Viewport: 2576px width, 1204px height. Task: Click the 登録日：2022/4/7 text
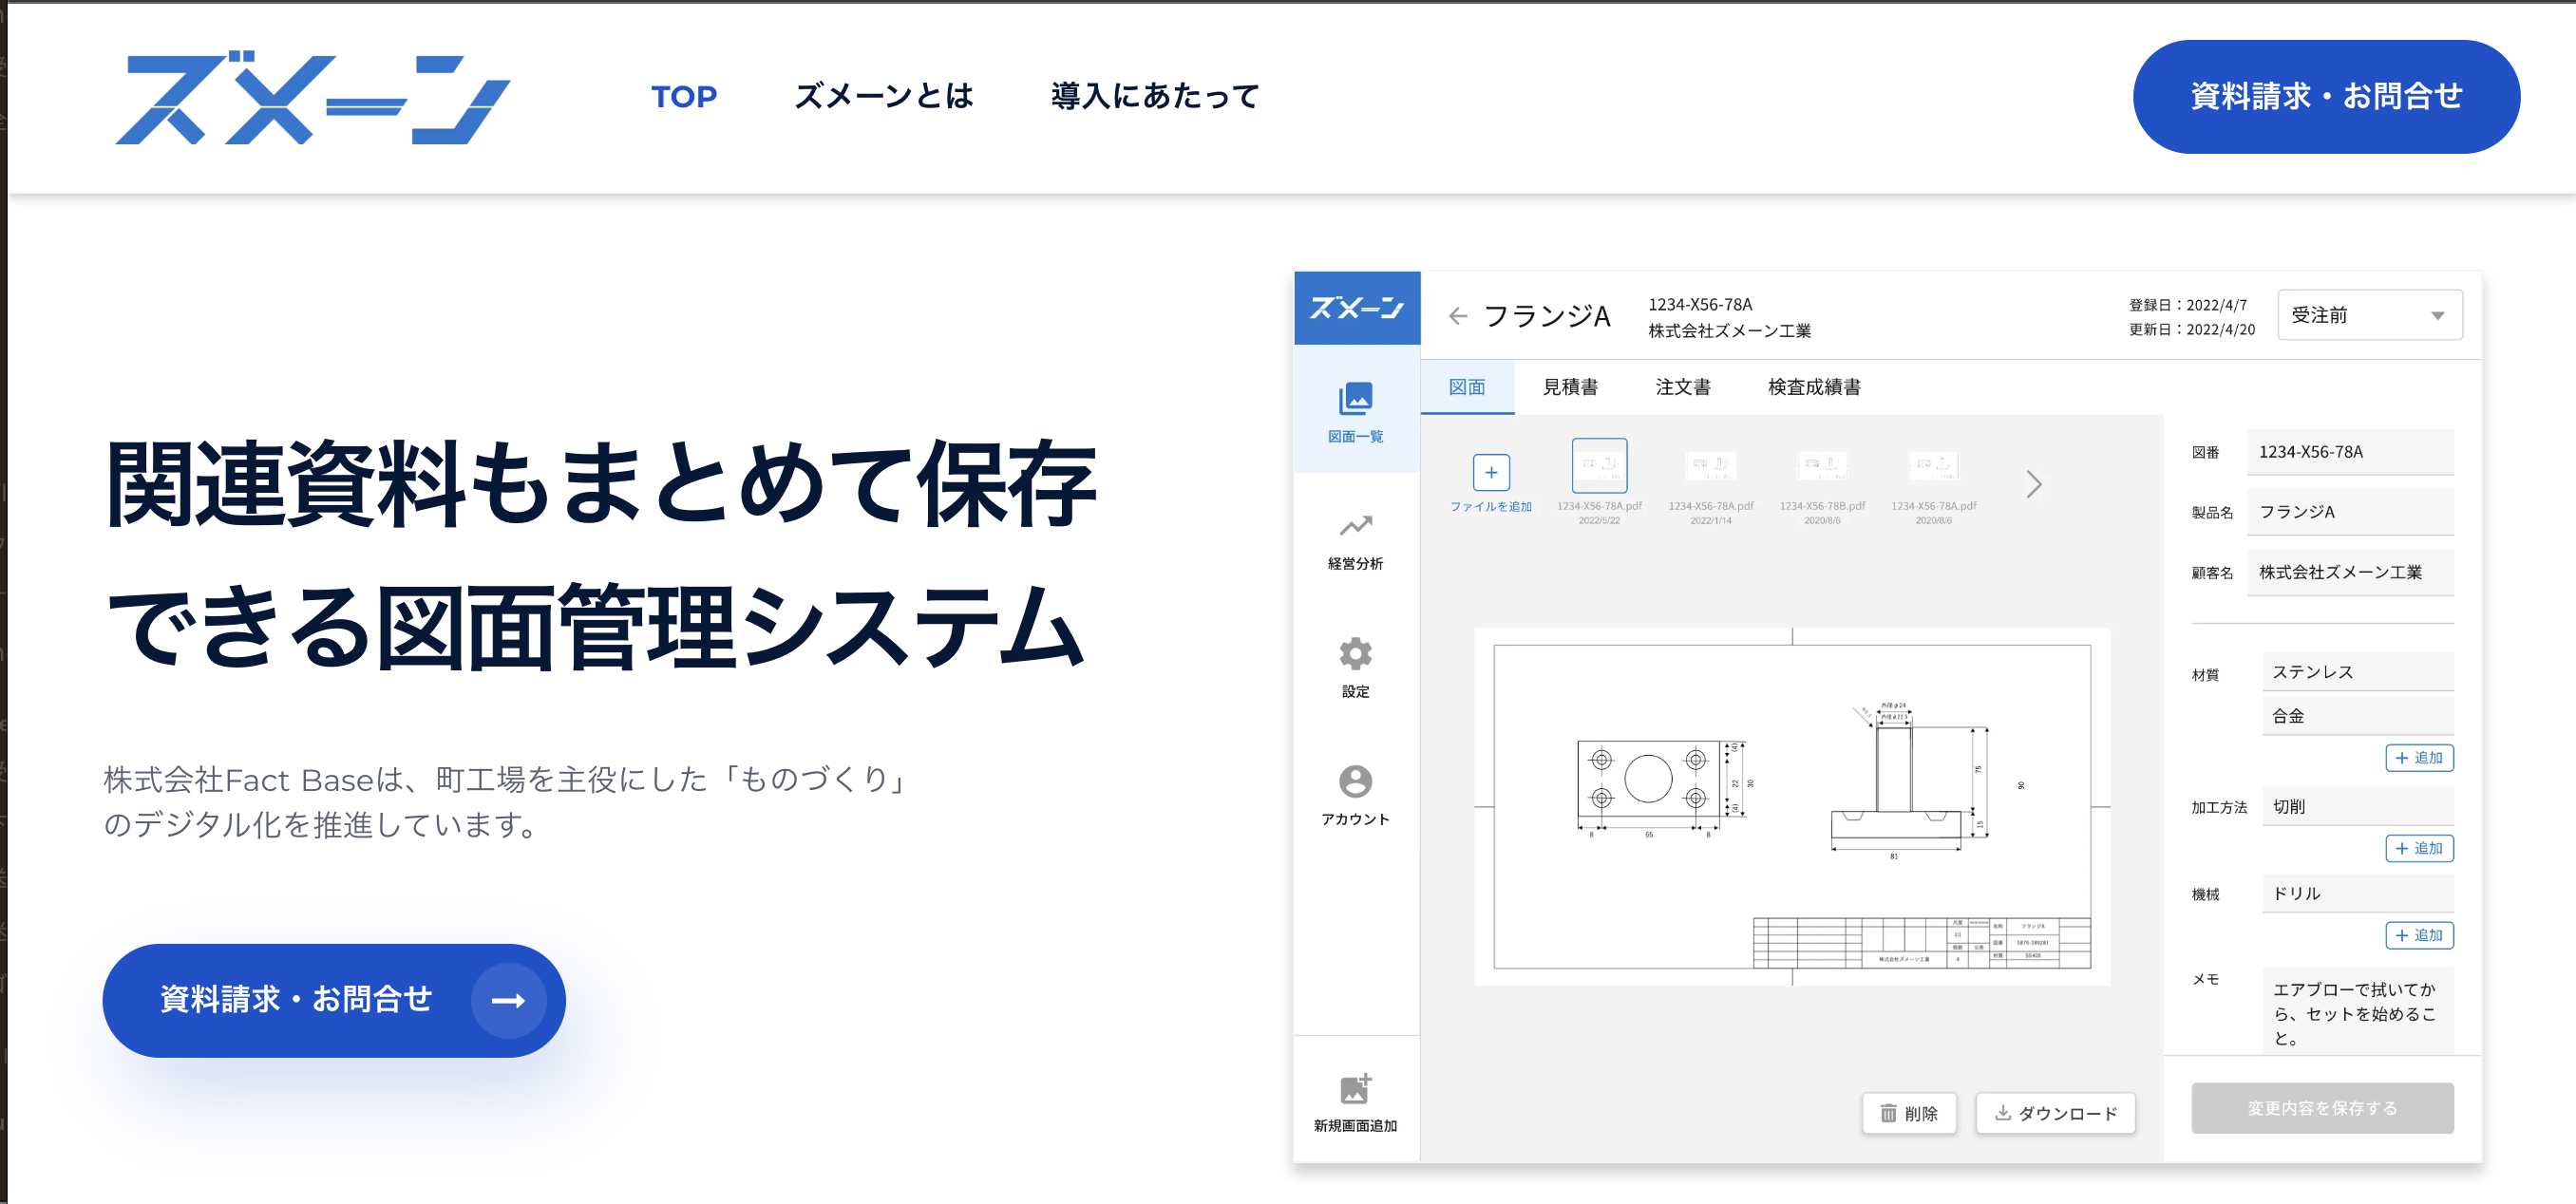click(2188, 305)
